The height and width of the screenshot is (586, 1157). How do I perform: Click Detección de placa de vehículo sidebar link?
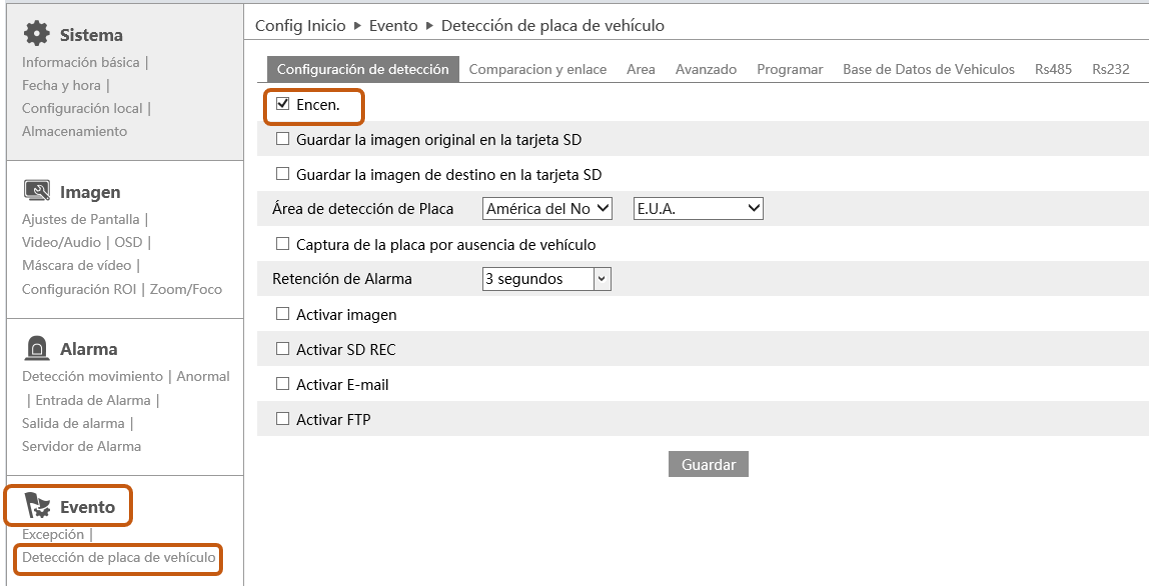pos(119,557)
